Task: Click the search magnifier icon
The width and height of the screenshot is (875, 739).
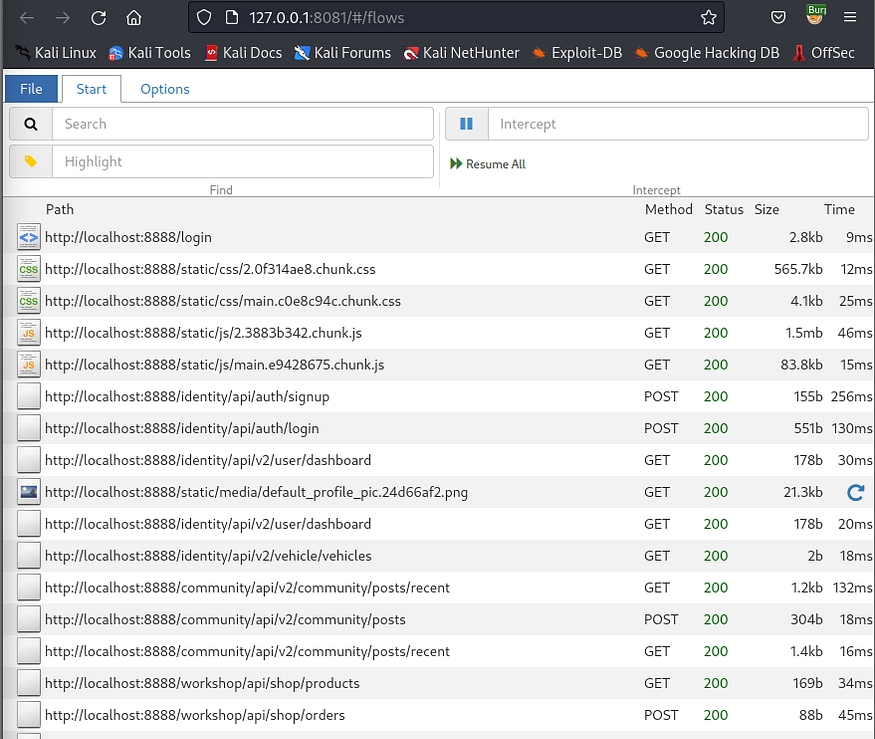Action: (x=31, y=124)
